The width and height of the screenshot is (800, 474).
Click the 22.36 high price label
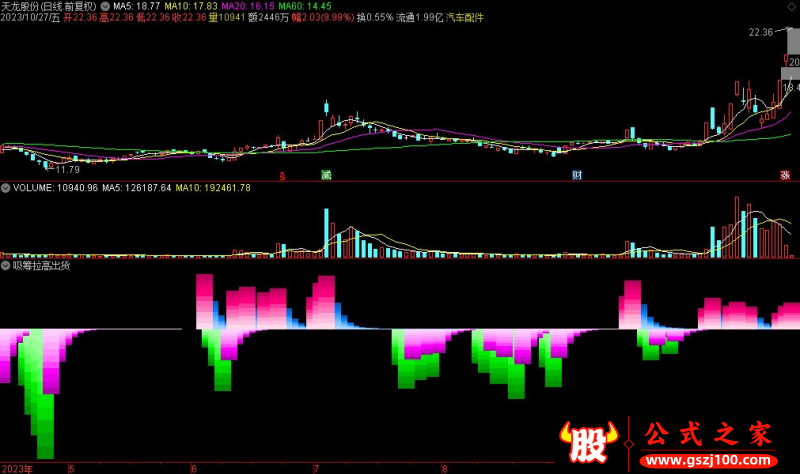761,33
